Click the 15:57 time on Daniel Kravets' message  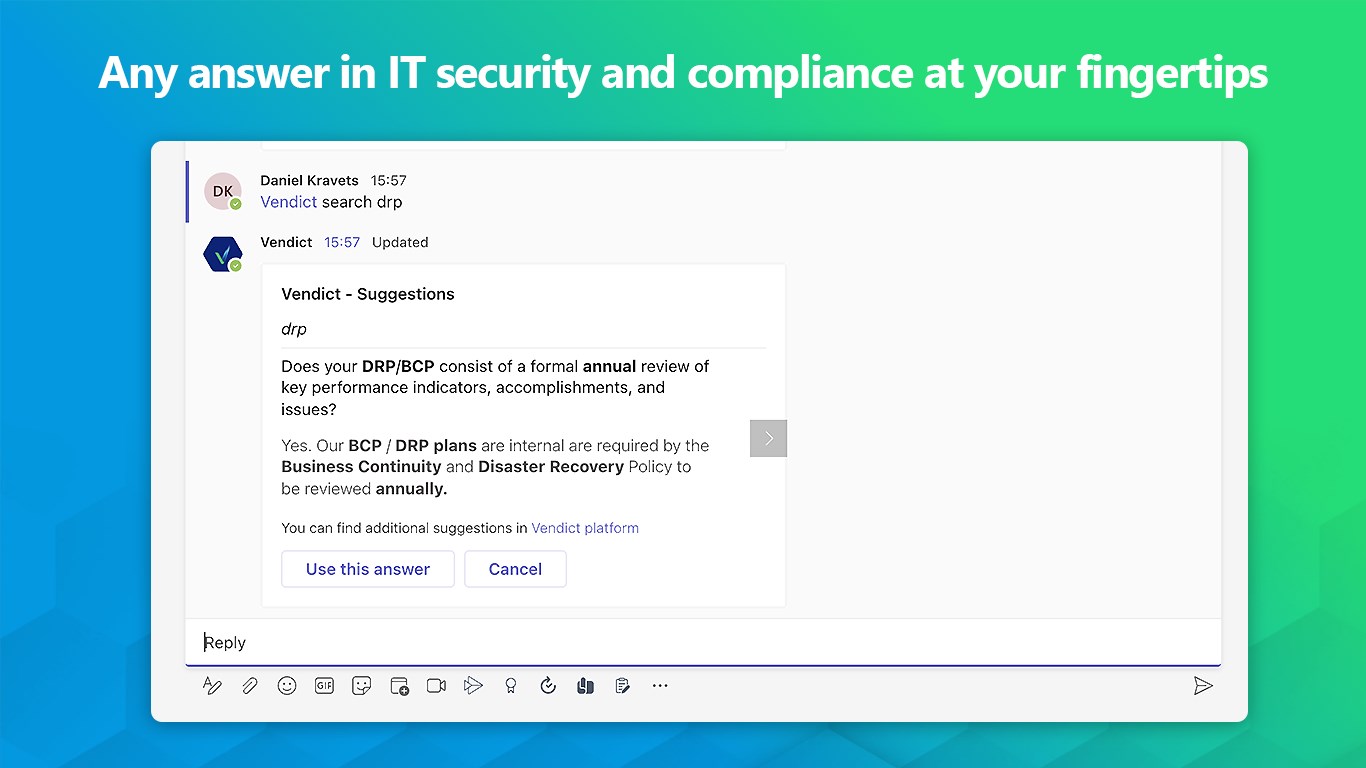point(389,180)
